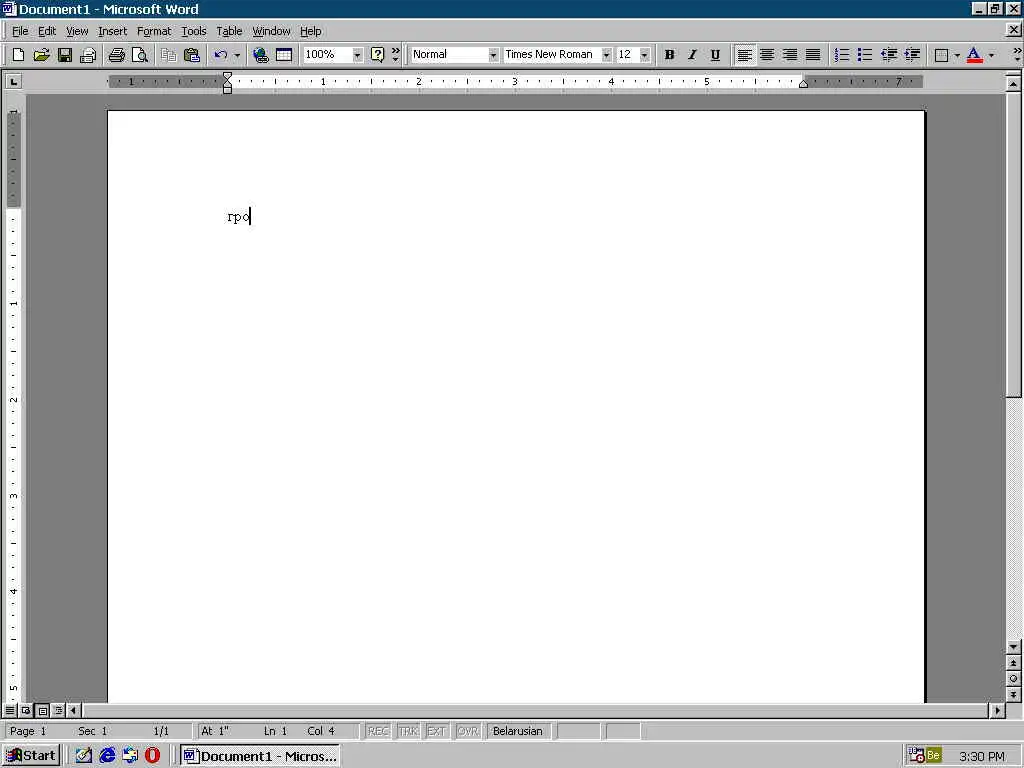
Task: Apply numbered list formatting
Action: pyautogui.click(x=842, y=55)
